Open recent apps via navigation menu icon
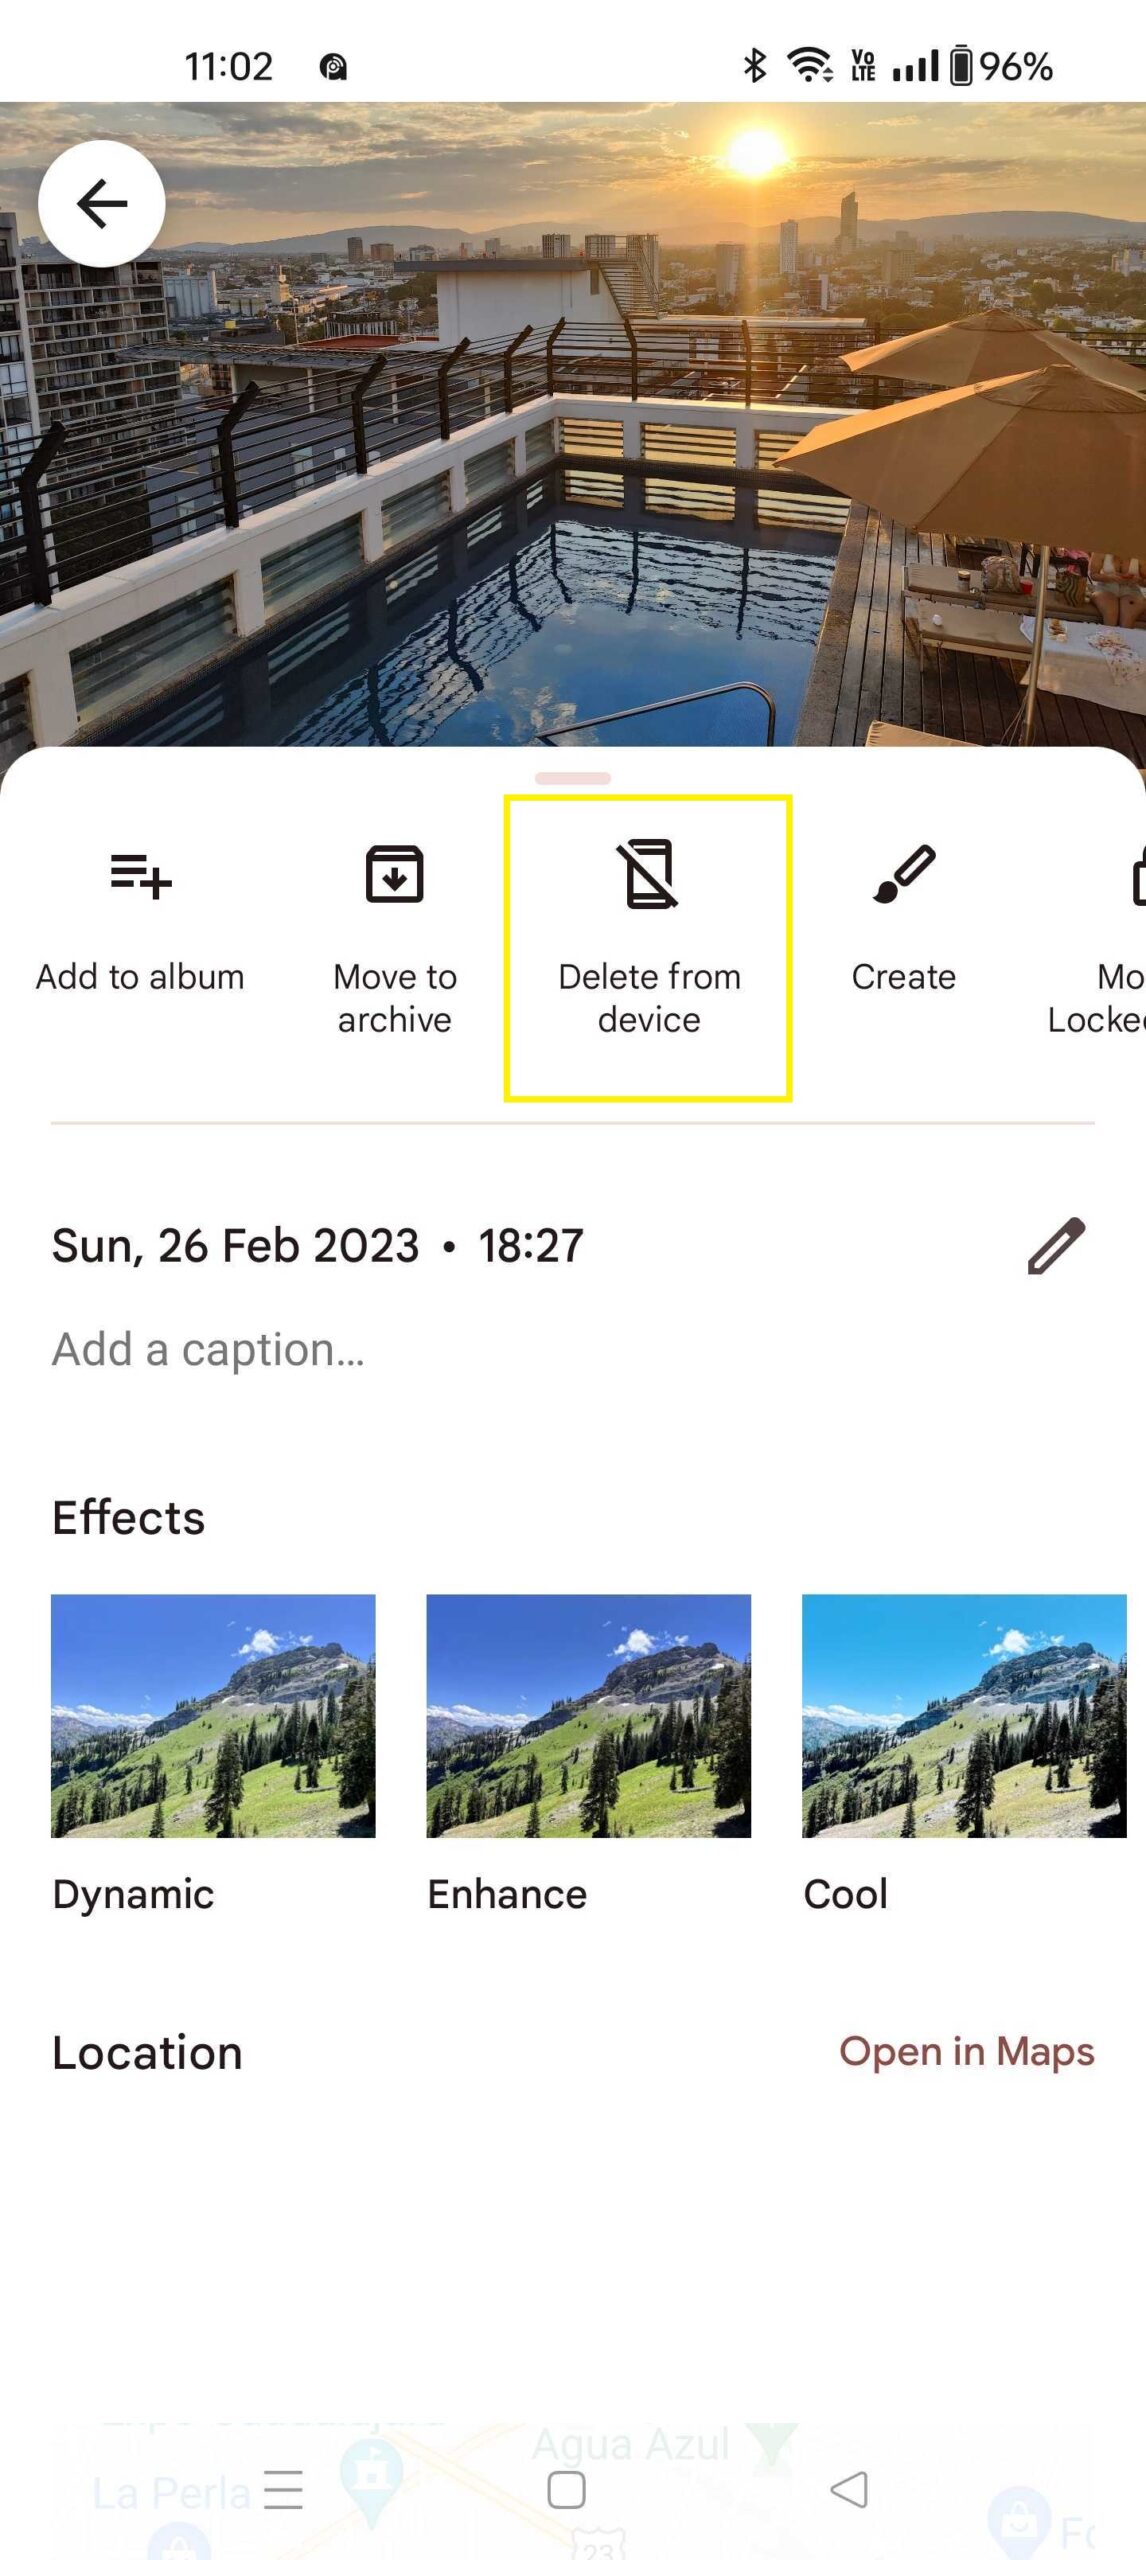This screenshot has width=1146, height=2560. click(x=283, y=2489)
